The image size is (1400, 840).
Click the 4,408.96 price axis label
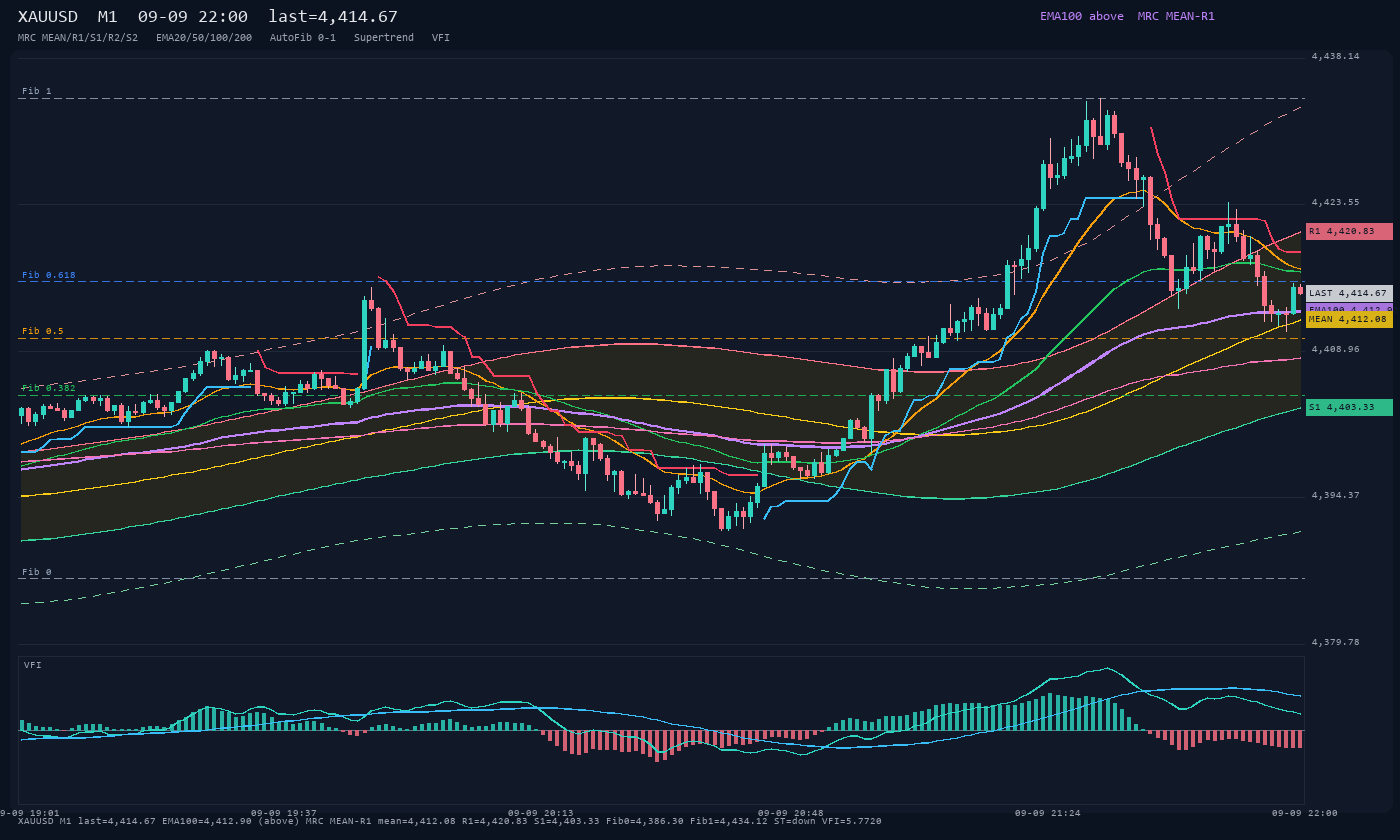tap(1335, 349)
